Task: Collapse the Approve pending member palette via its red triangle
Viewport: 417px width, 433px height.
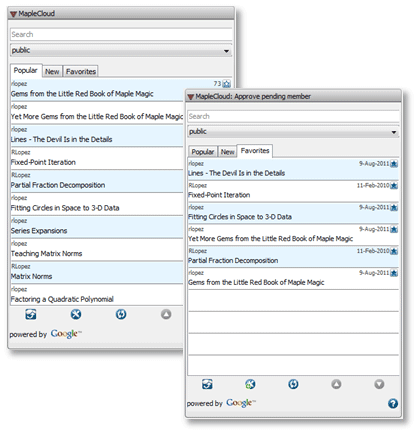Action: 191,97
